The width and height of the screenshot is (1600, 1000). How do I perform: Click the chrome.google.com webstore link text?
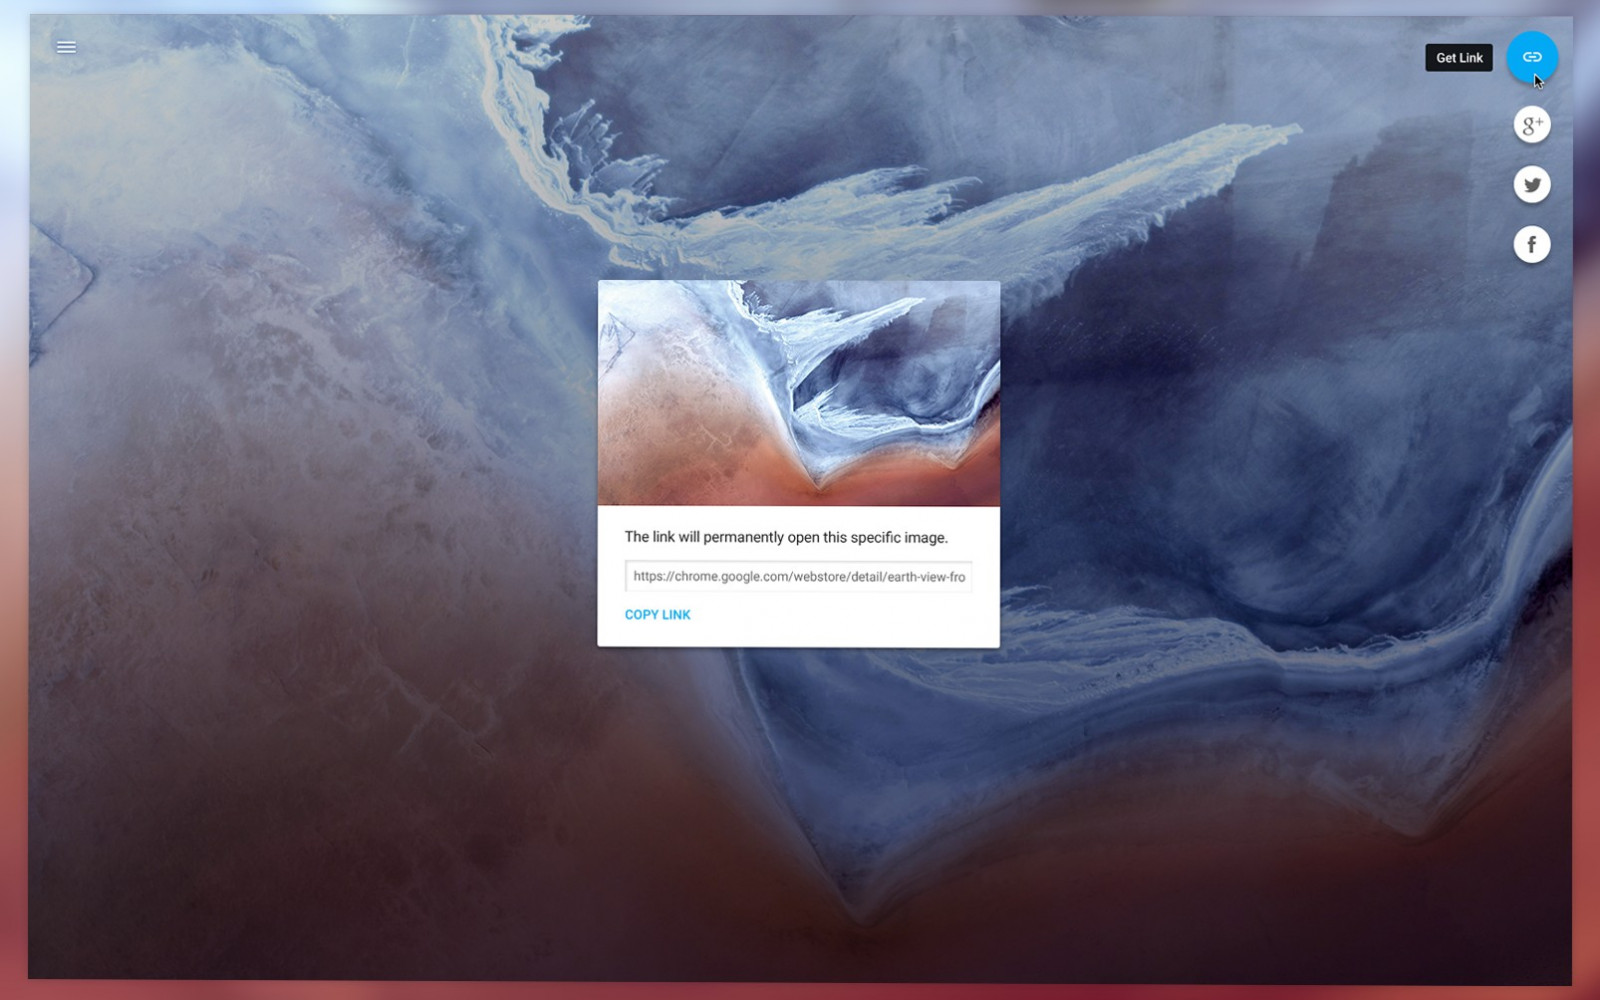point(798,577)
